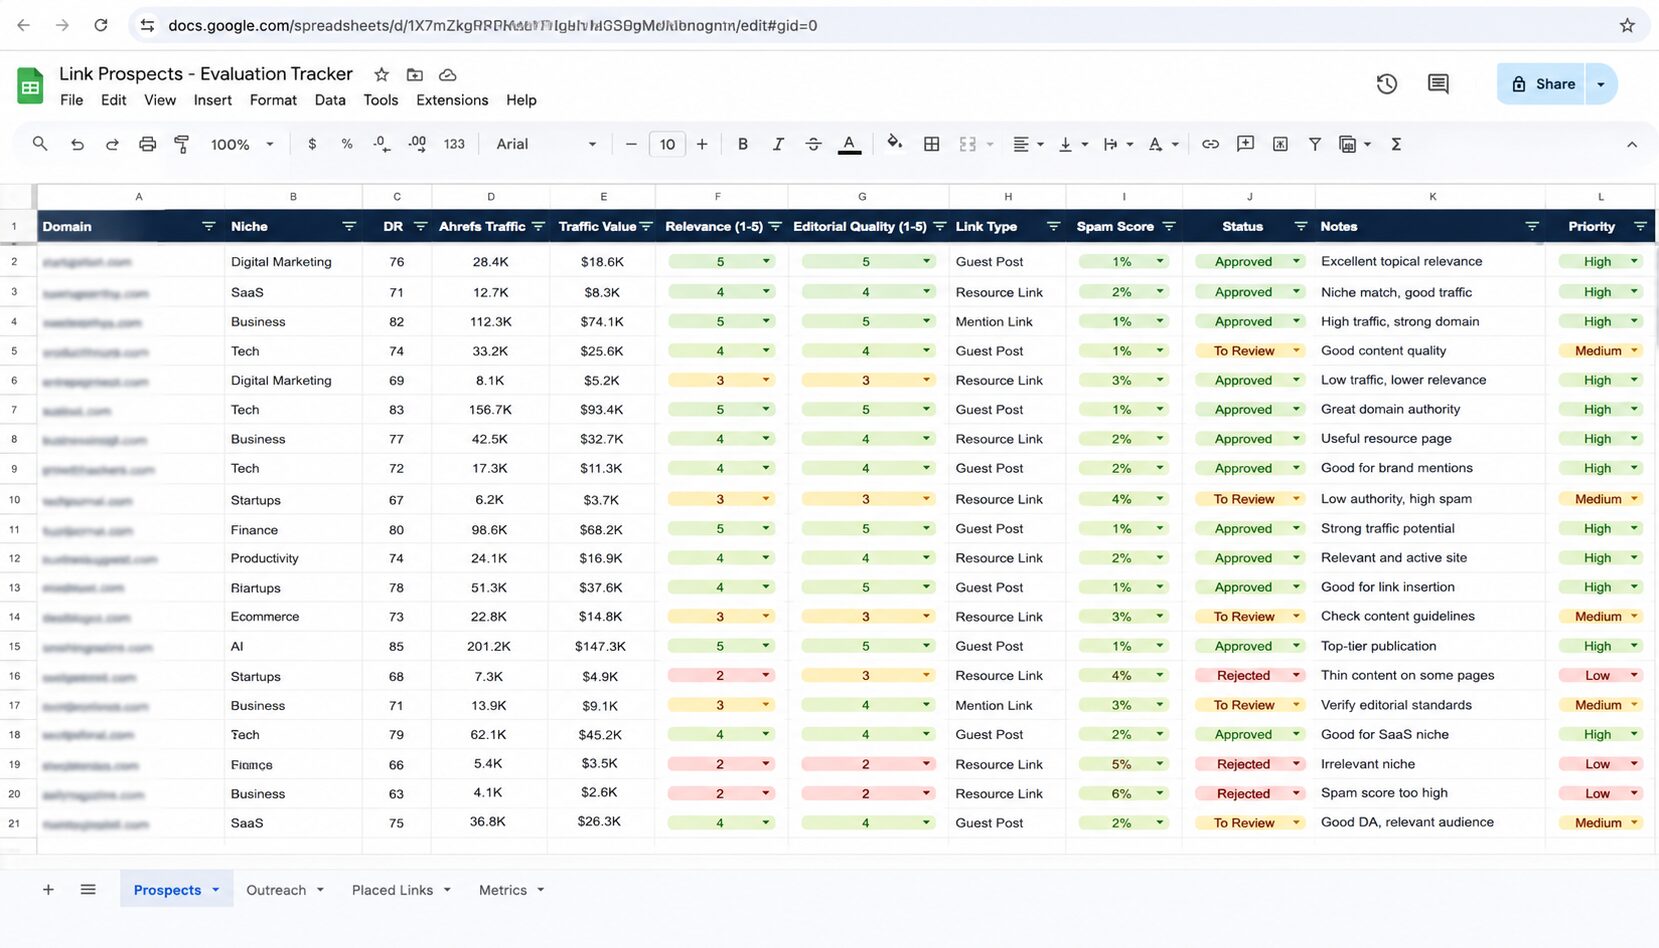Select the '$147.3K' traffic value cell
The image size is (1659, 948).
coord(602,646)
